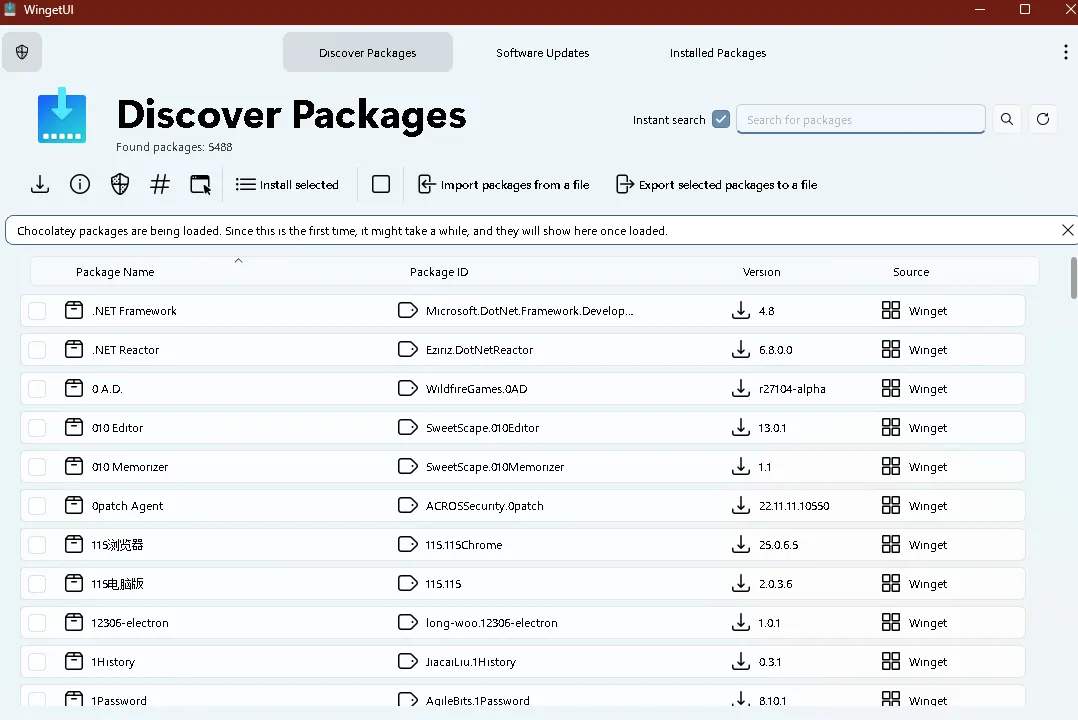Click the skip hash check # icon

tap(160, 184)
